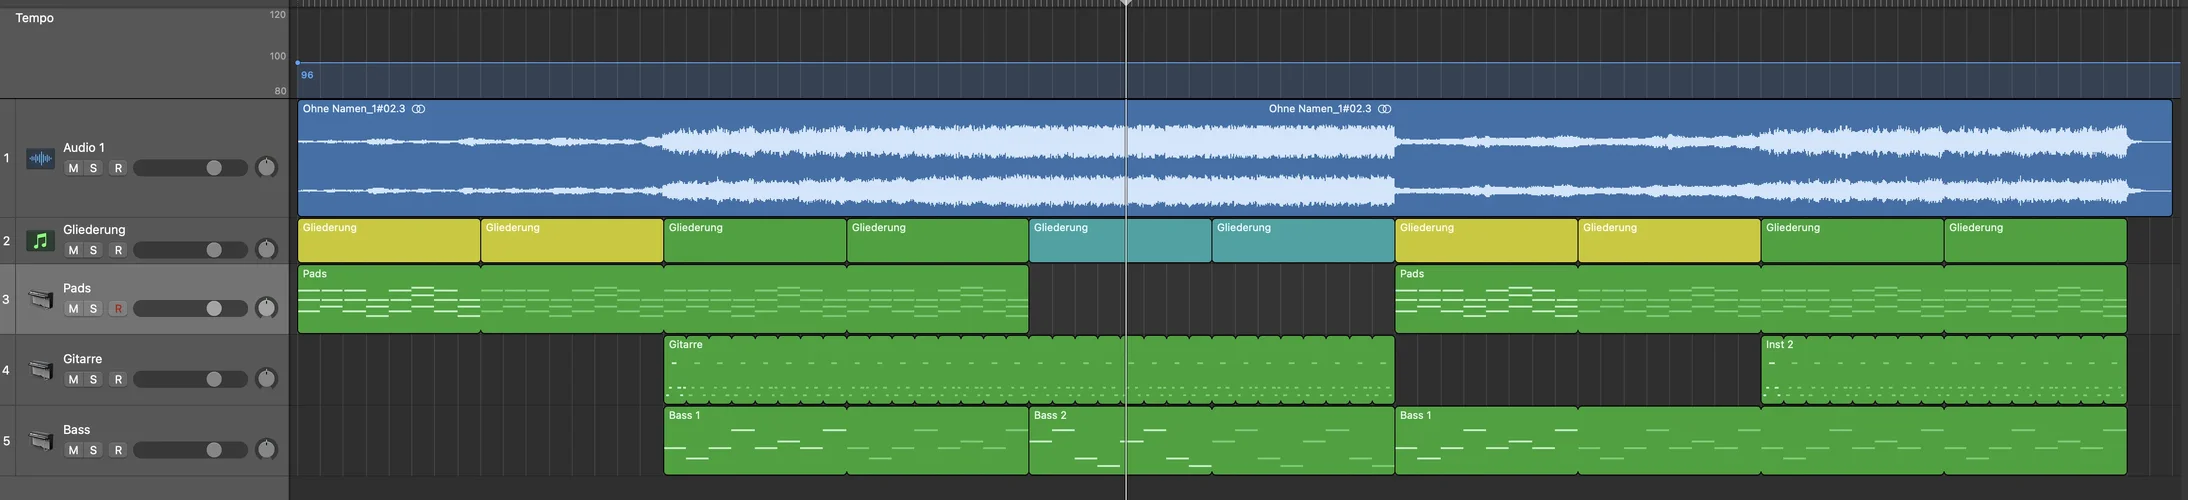Screen dimensions: 2188x500
Task: Mute the Bass track
Action: (73, 451)
